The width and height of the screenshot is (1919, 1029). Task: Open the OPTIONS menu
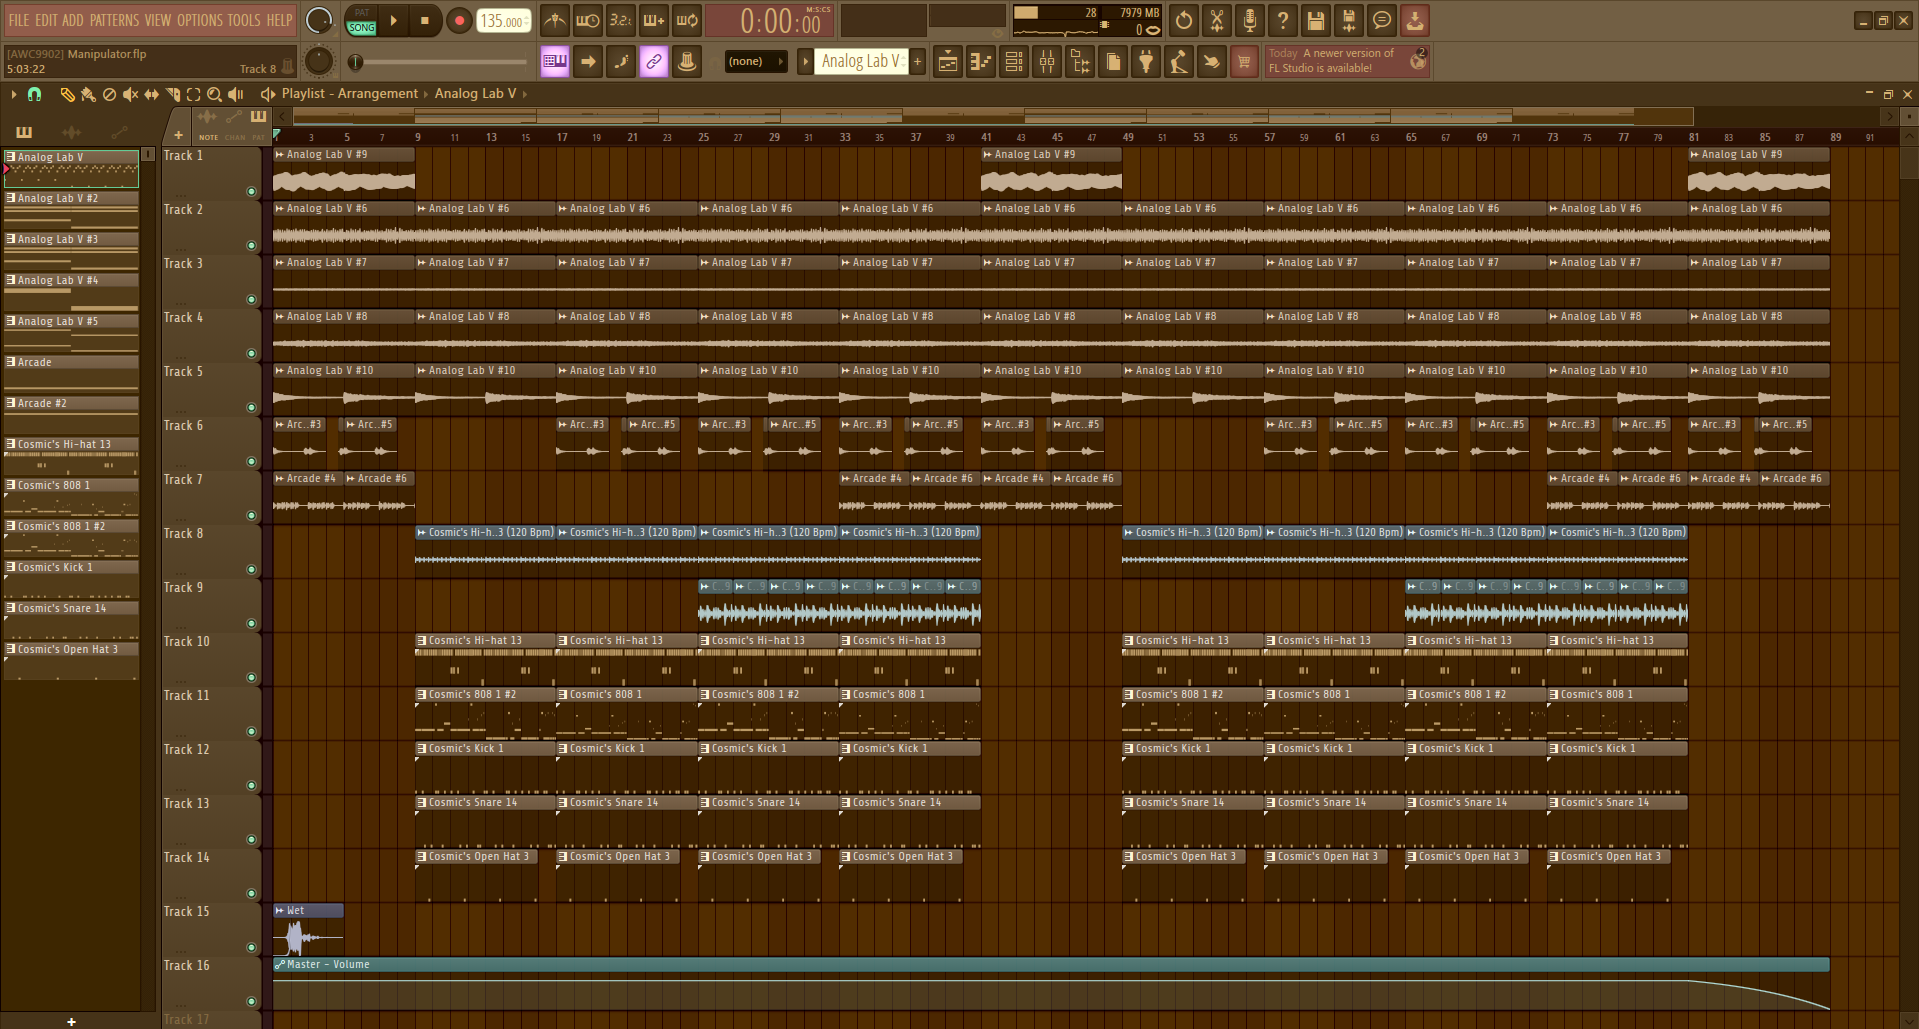[x=200, y=20]
